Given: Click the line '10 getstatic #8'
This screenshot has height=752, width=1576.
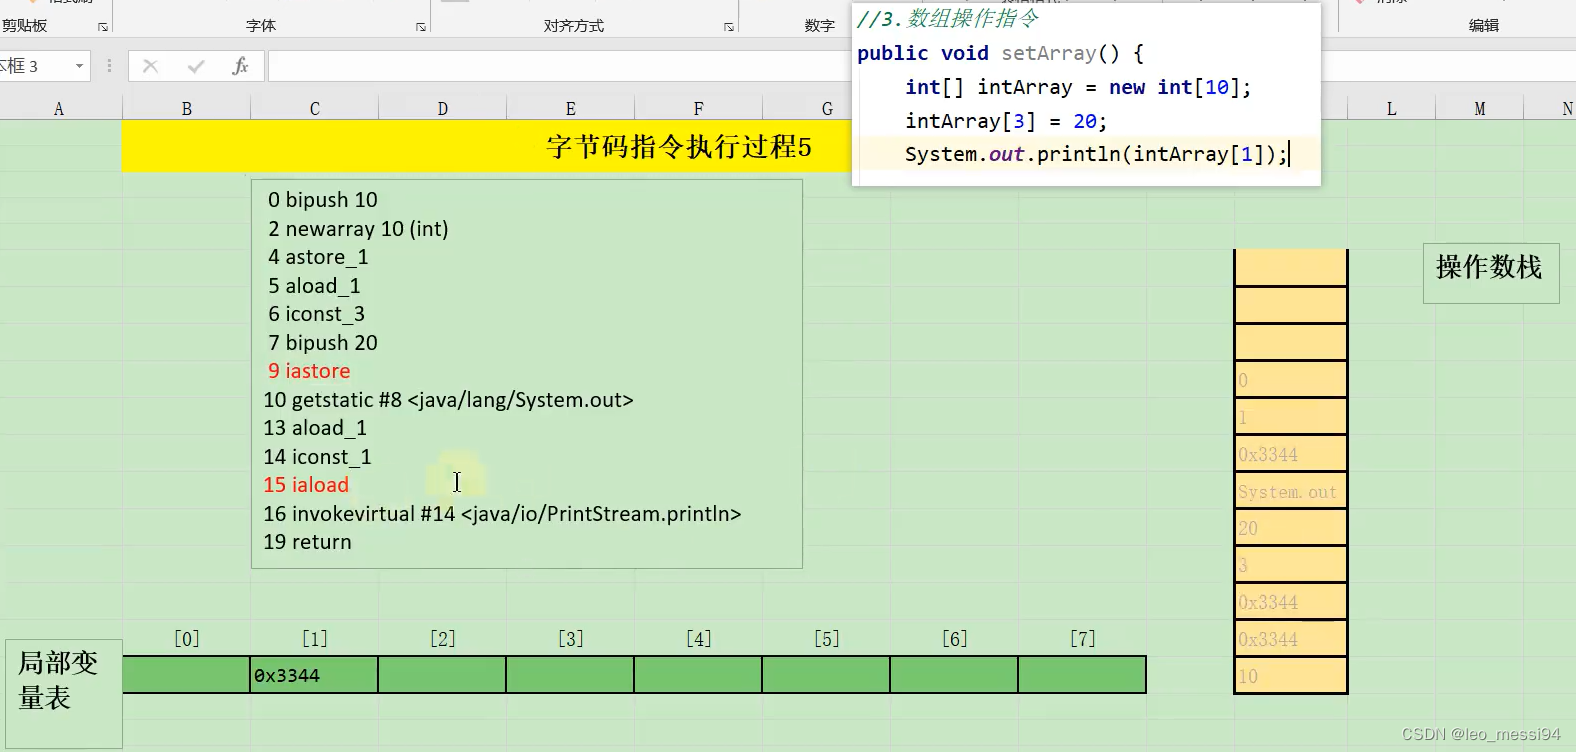Looking at the screenshot, I should tap(448, 400).
